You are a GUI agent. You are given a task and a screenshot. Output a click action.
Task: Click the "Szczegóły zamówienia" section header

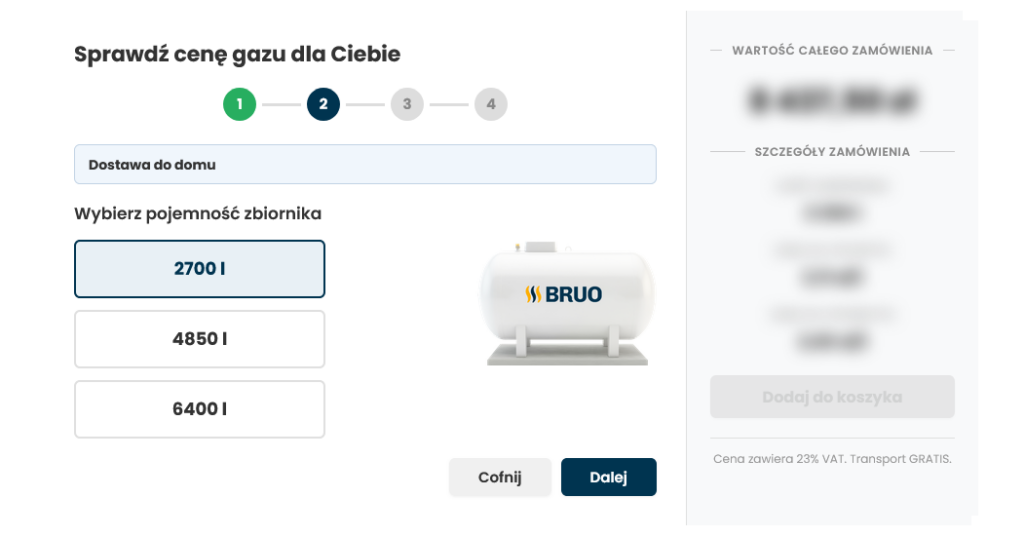pyautogui.click(x=832, y=152)
